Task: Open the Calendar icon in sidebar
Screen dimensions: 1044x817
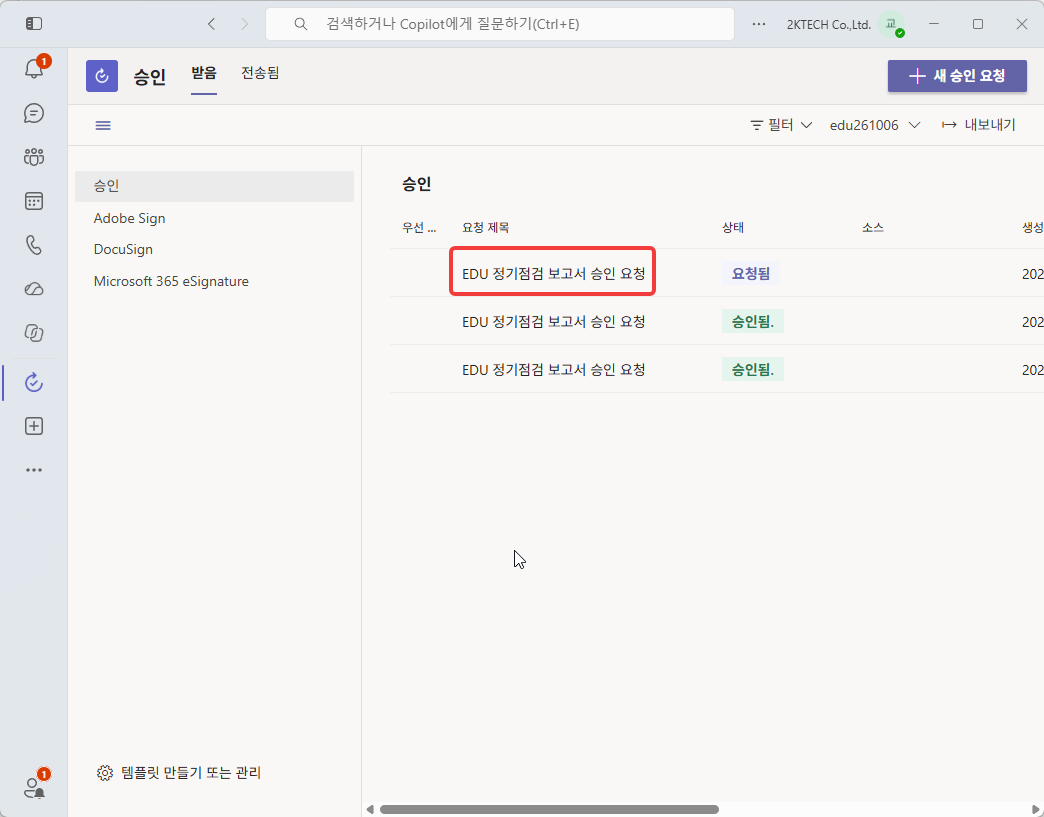Action: [x=34, y=201]
